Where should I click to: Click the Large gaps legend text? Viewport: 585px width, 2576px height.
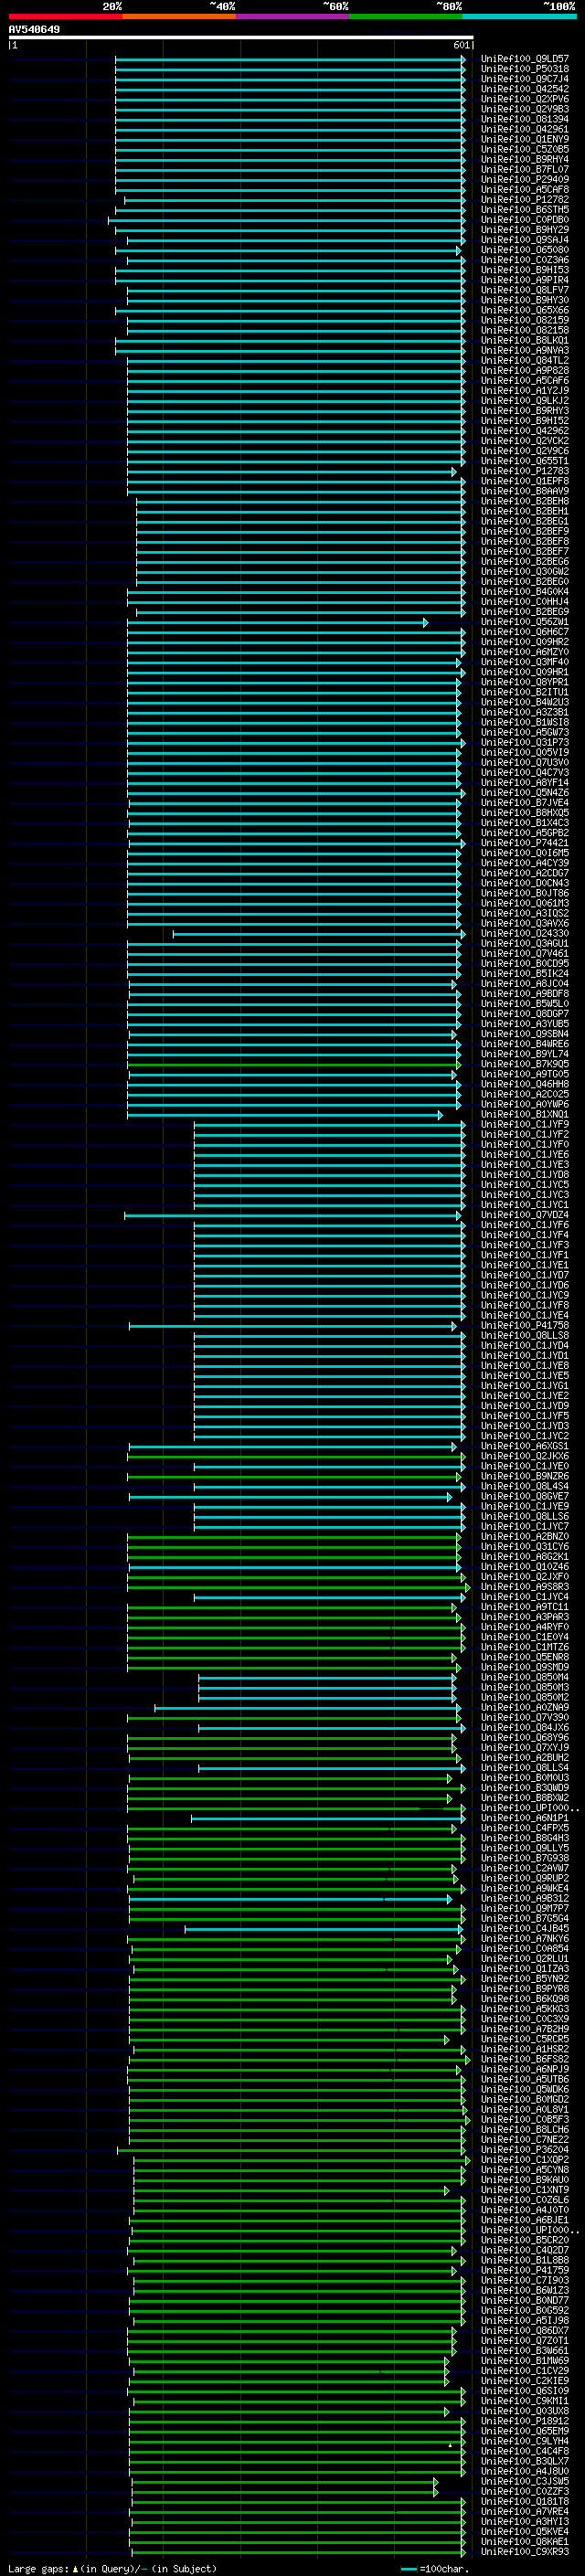click(113, 2567)
